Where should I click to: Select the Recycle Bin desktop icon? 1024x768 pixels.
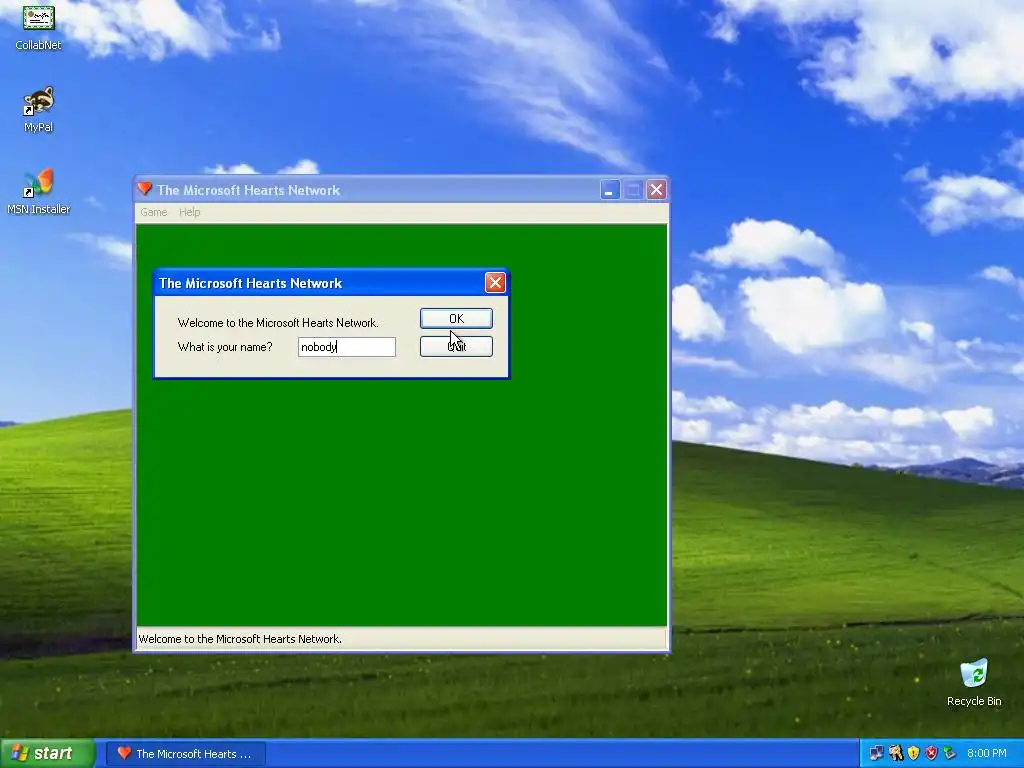click(974, 682)
